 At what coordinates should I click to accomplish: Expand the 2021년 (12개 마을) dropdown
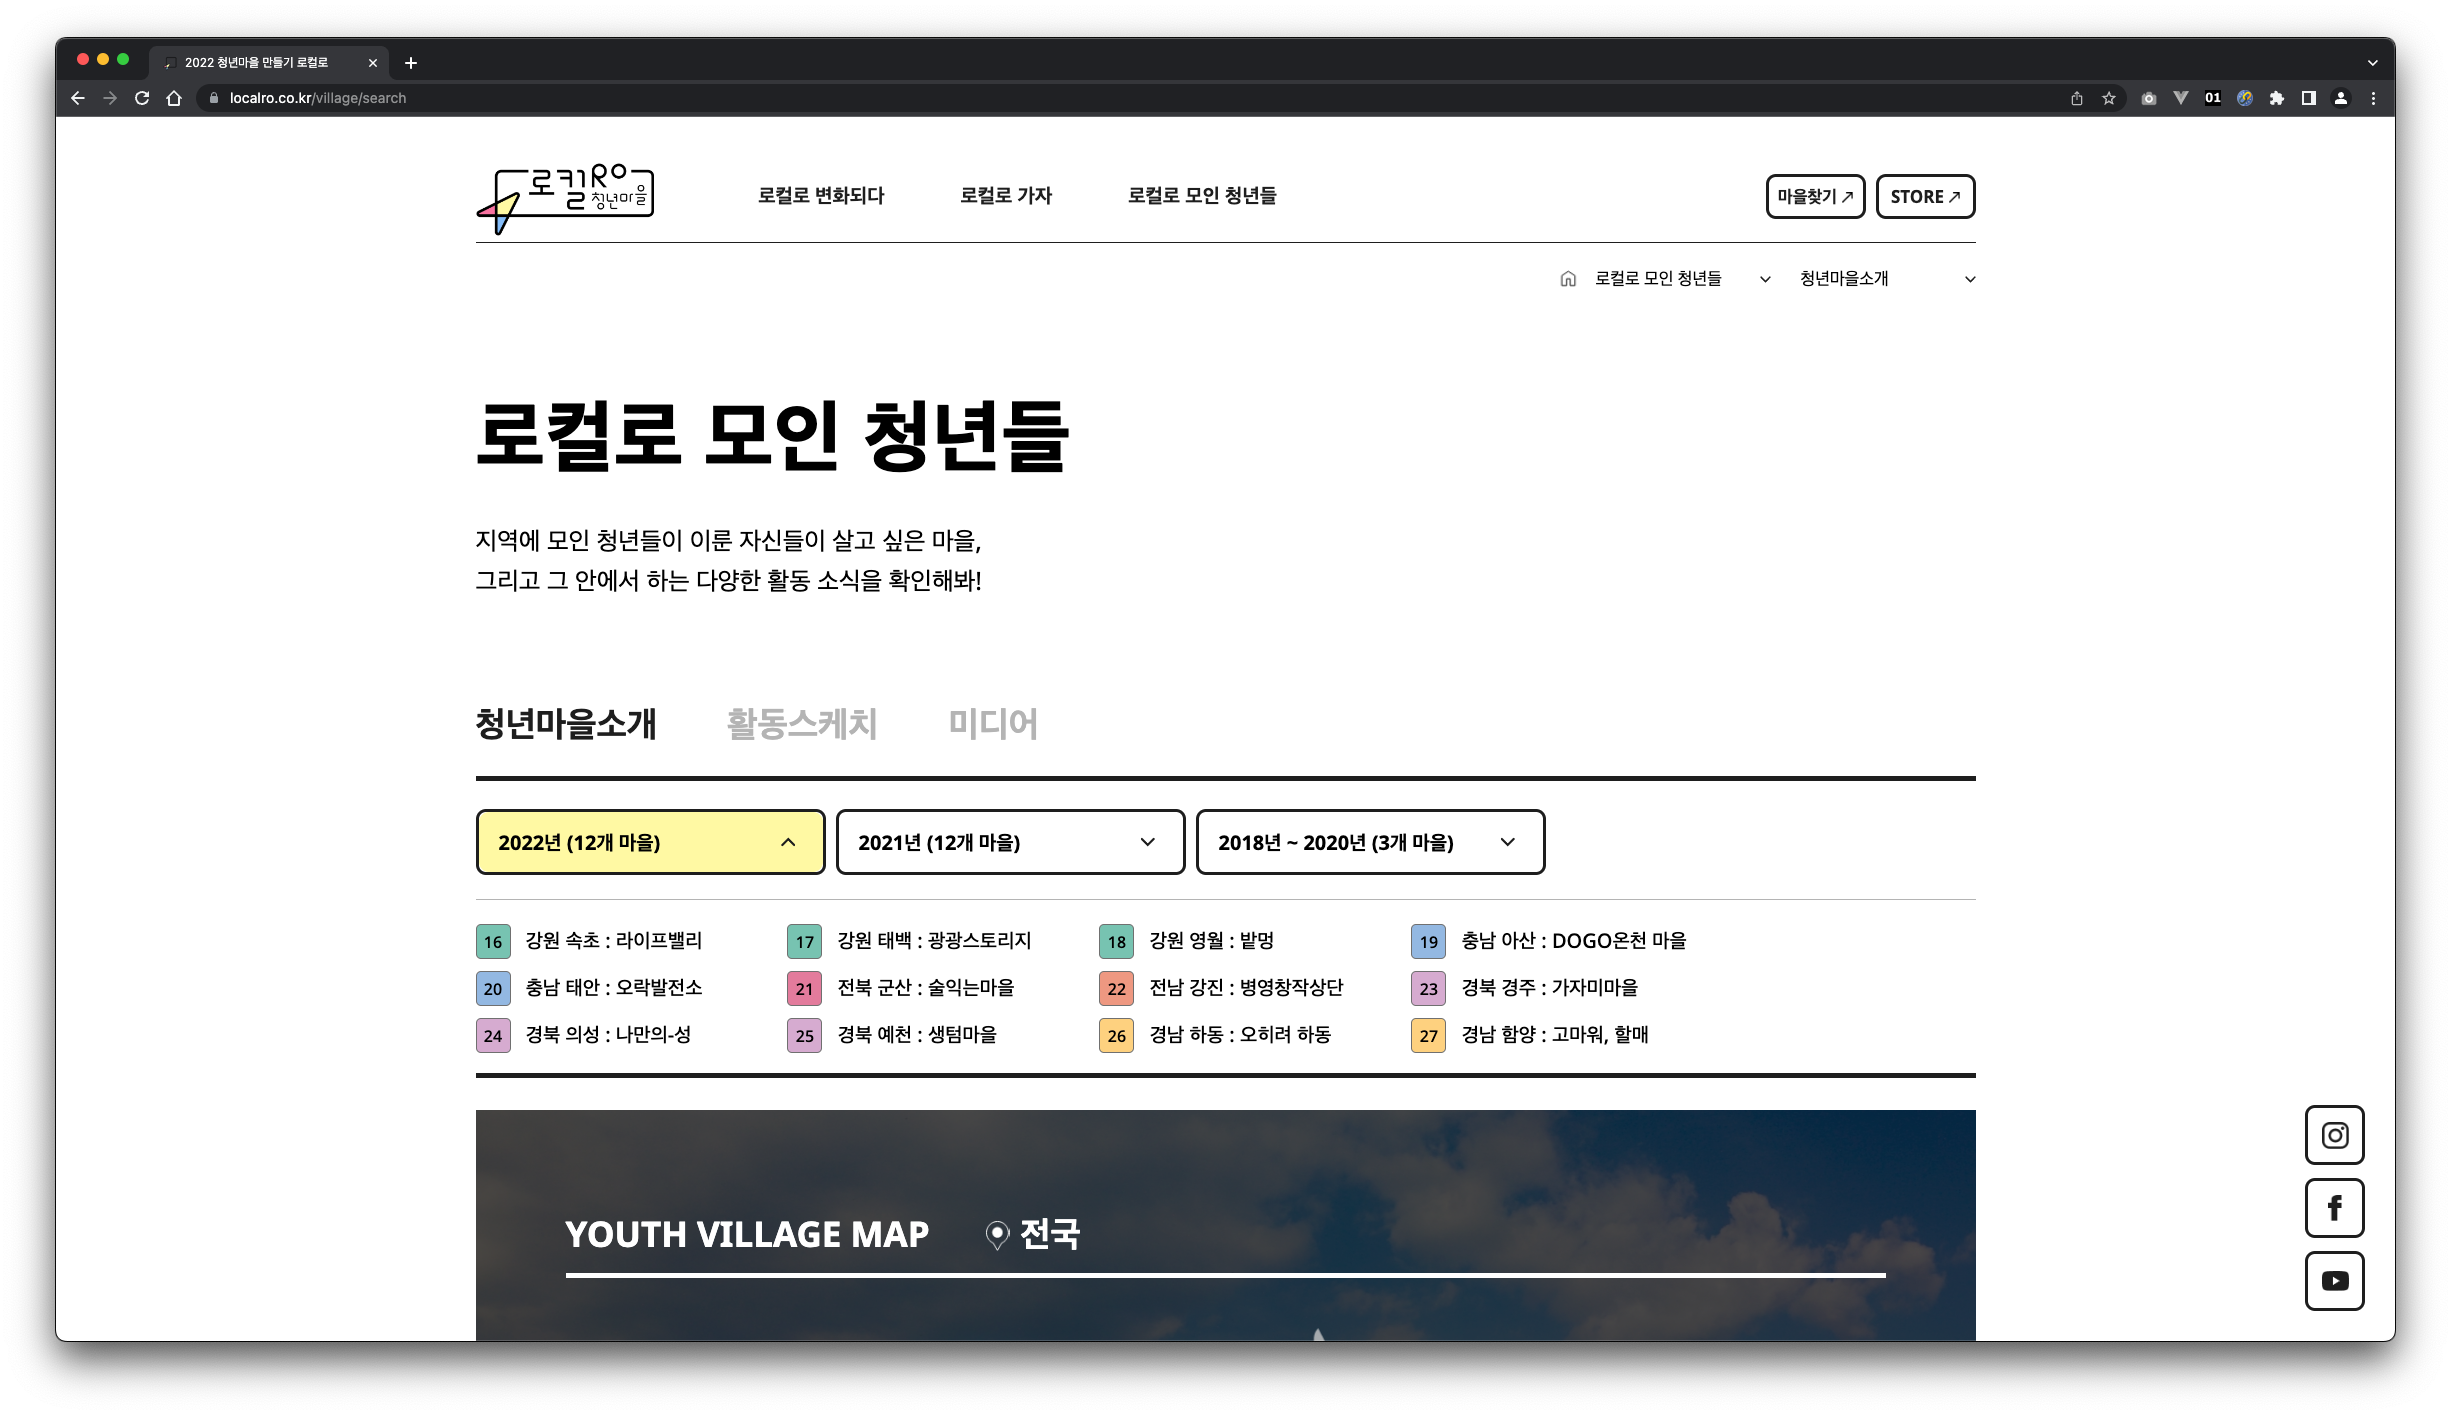tap(1010, 842)
